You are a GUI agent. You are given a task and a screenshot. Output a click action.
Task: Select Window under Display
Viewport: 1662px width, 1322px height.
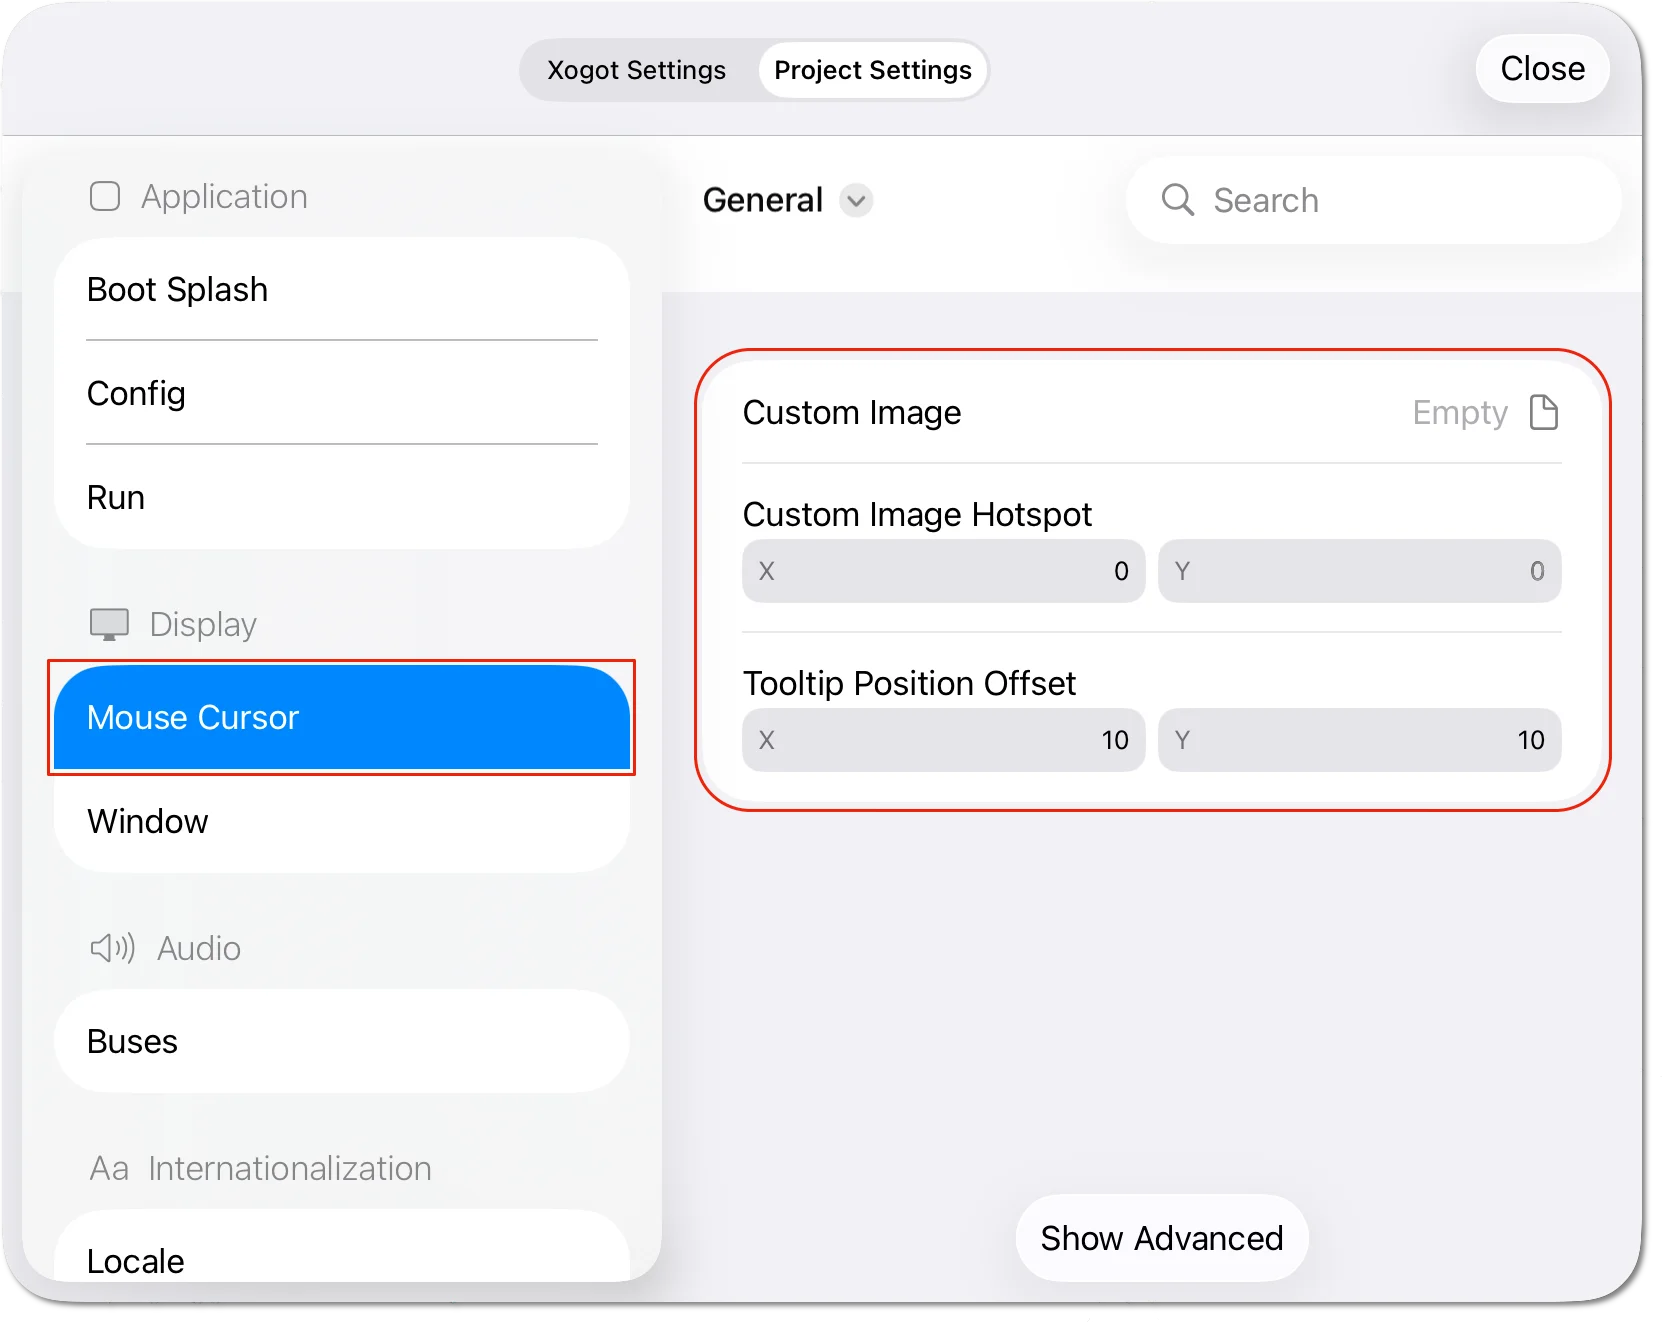pos(342,821)
